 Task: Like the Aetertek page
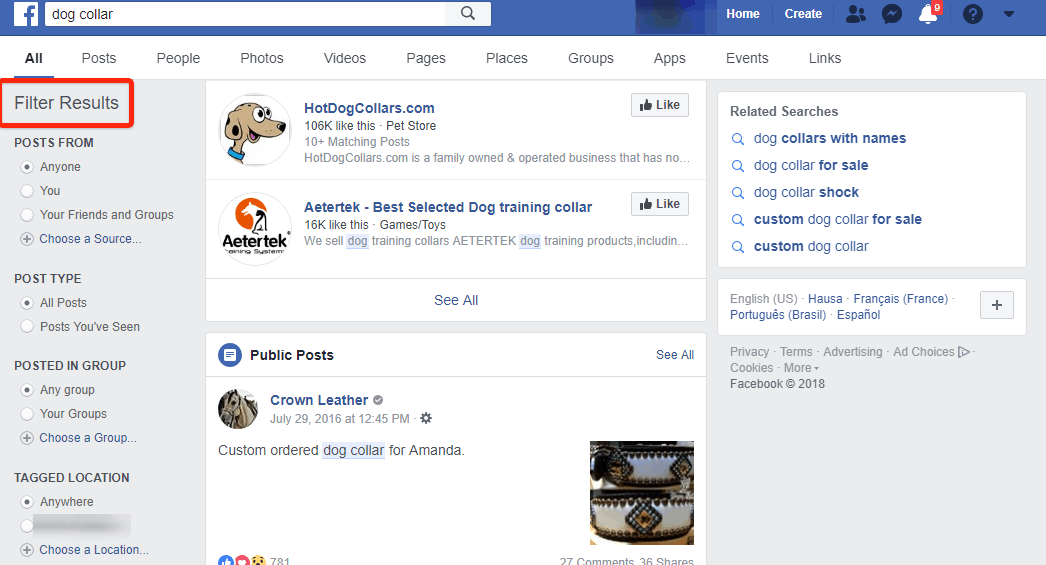click(x=660, y=204)
